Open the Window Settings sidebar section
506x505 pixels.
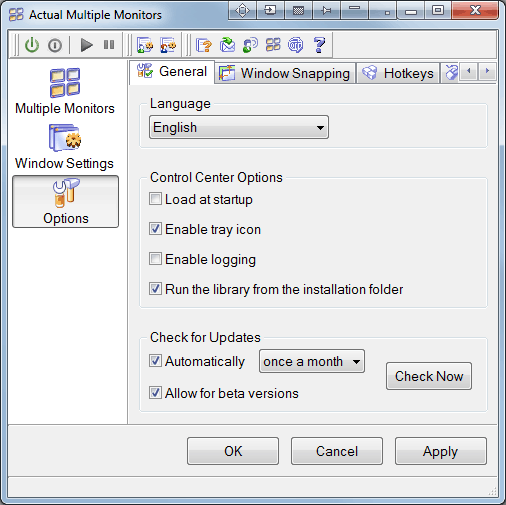pyautogui.click(x=65, y=147)
